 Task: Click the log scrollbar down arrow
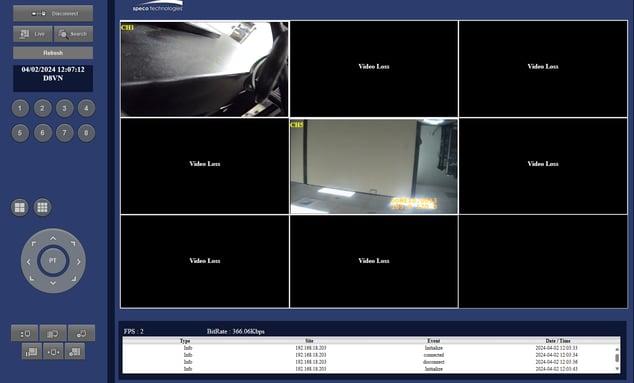(617, 368)
